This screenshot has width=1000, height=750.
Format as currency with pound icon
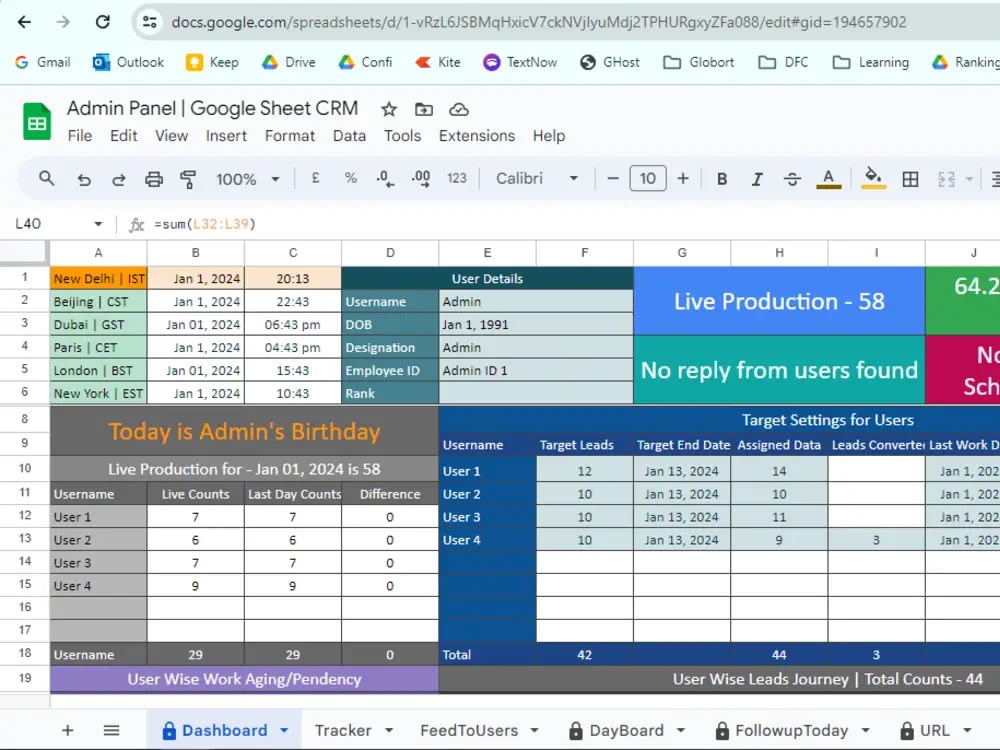[315, 179]
